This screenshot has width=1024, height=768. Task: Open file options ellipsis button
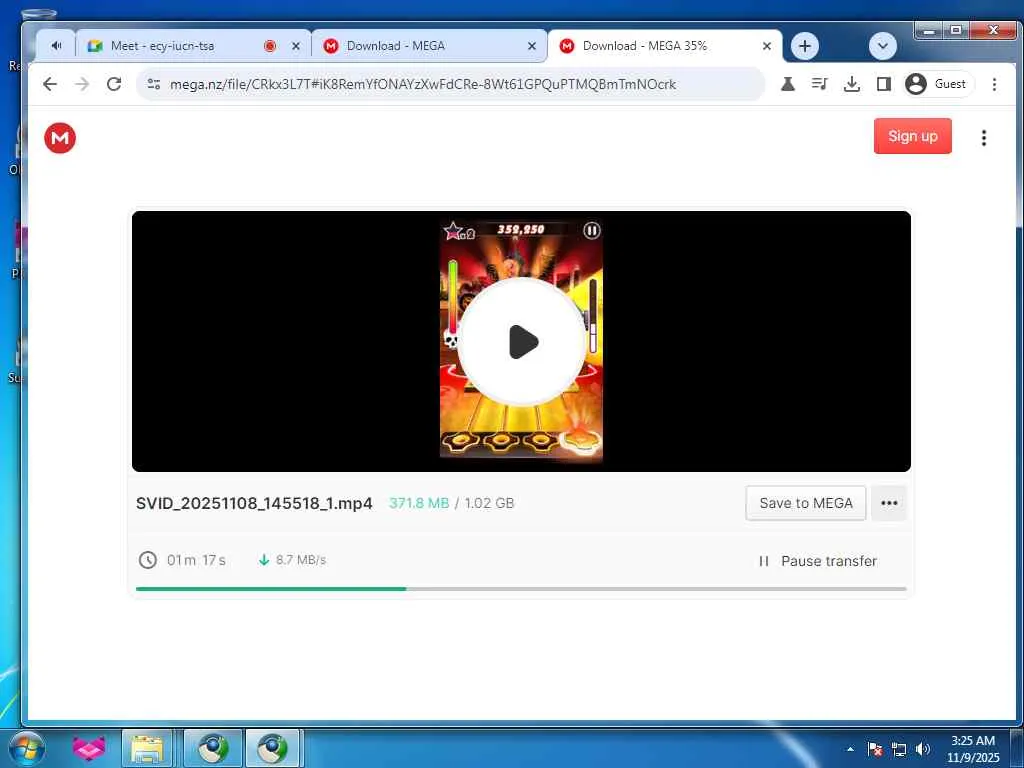click(x=889, y=503)
